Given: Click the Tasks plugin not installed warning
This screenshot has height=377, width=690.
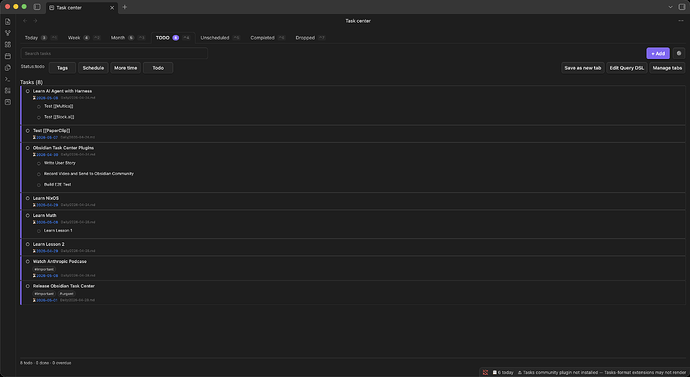Looking at the screenshot, I should 601,372.
